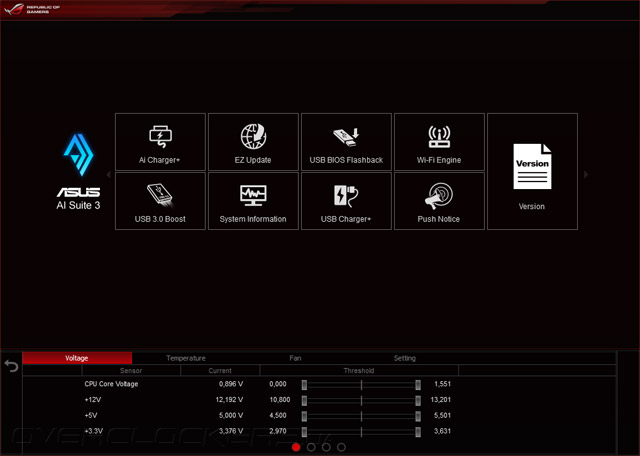
Task: Click +3.3V lower threshold slider handle
Action: pyautogui.click(x=304, y=432)
